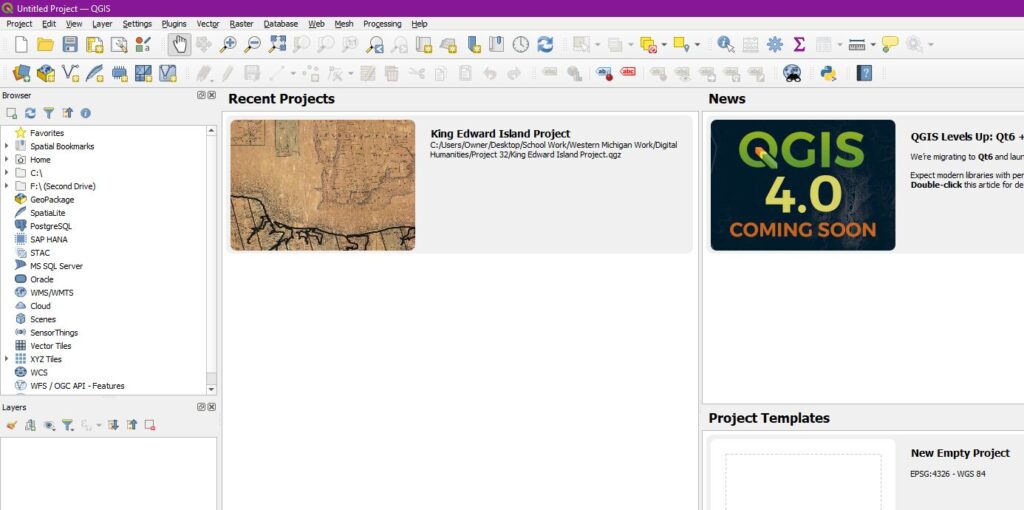Click Browser panel Filter funnel icon
The height and width of the screenshot is (510, 1024).
click(48, 113)
